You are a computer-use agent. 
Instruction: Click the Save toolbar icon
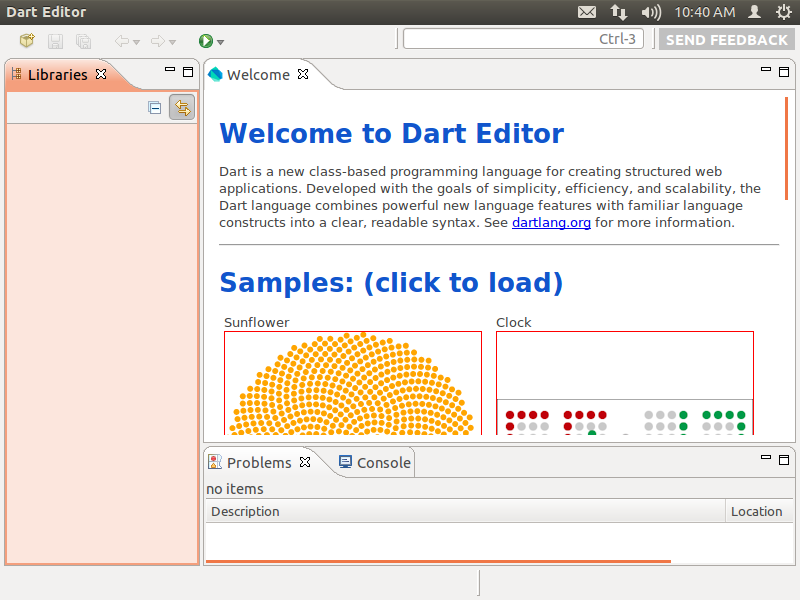point(55,41)
